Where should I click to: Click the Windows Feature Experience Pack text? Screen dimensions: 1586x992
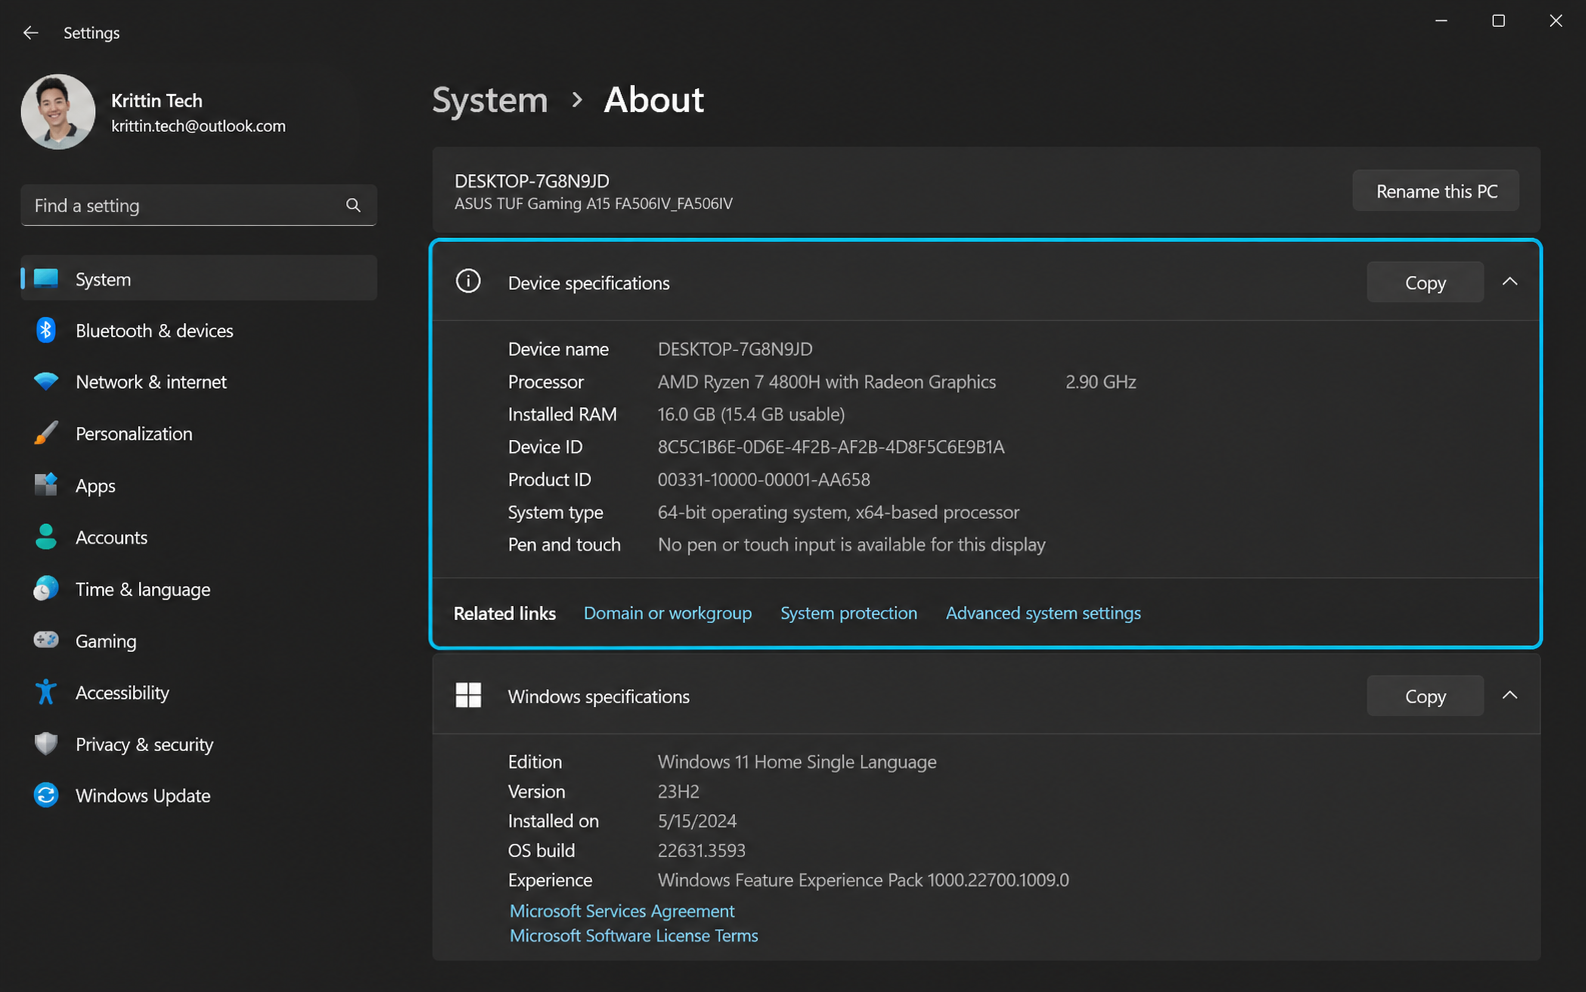pos(863,880)
